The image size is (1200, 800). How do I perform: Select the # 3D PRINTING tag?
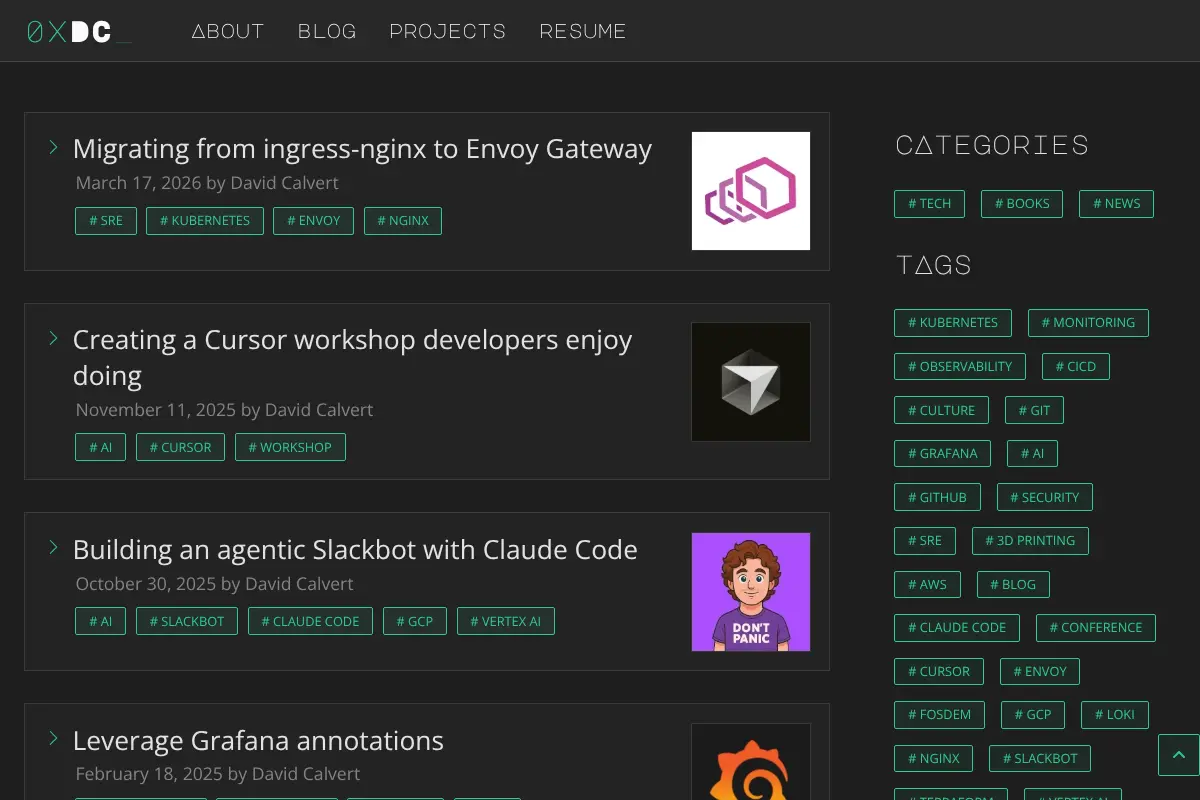point(1030,540)
